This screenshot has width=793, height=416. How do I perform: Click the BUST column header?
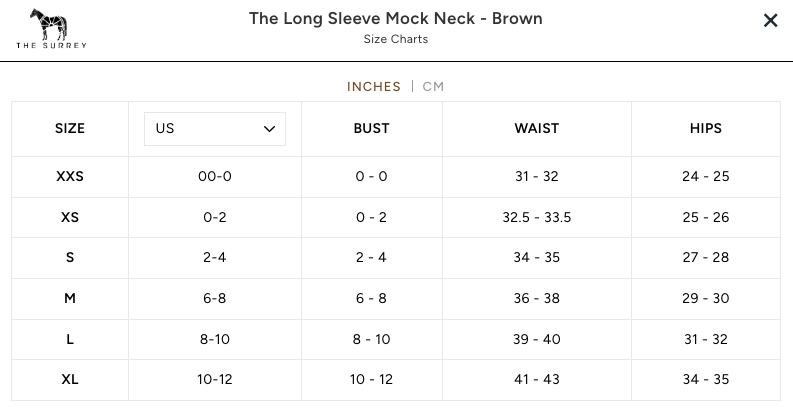point(371,129)
